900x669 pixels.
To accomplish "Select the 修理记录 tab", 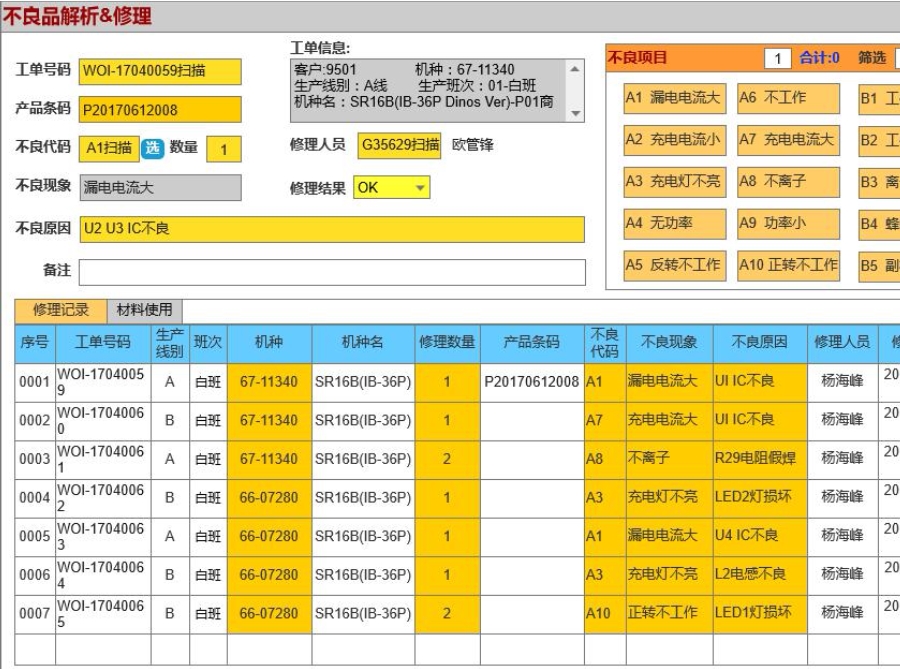I will point(61,310).
